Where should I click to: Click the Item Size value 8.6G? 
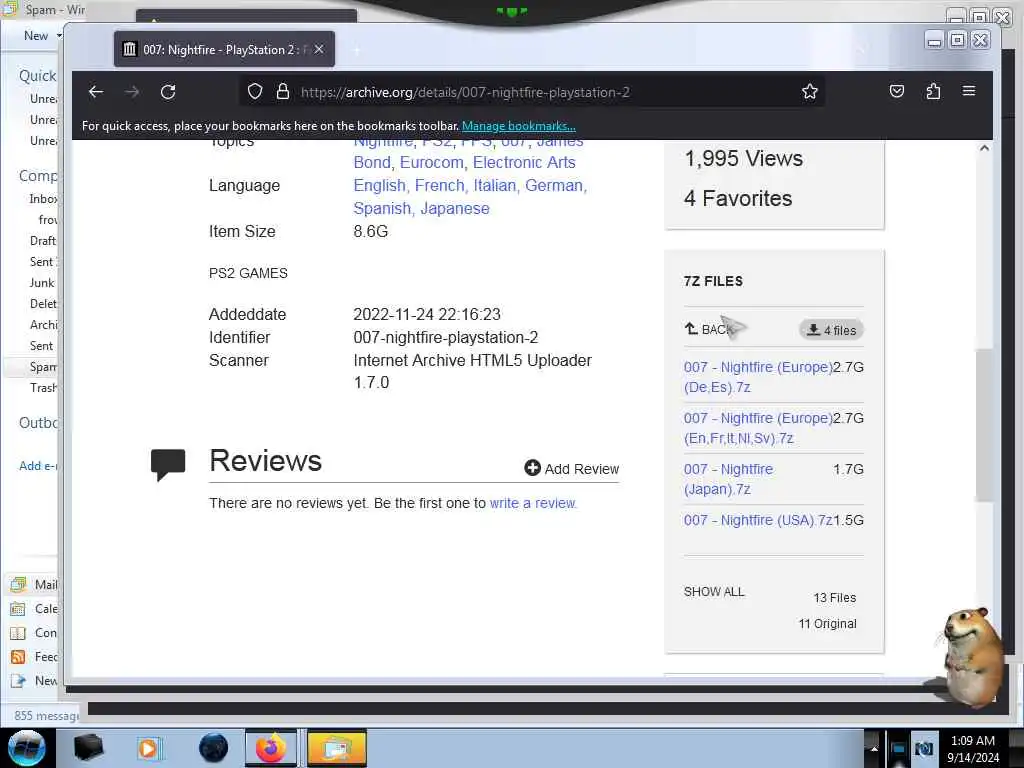click(370, 231)
